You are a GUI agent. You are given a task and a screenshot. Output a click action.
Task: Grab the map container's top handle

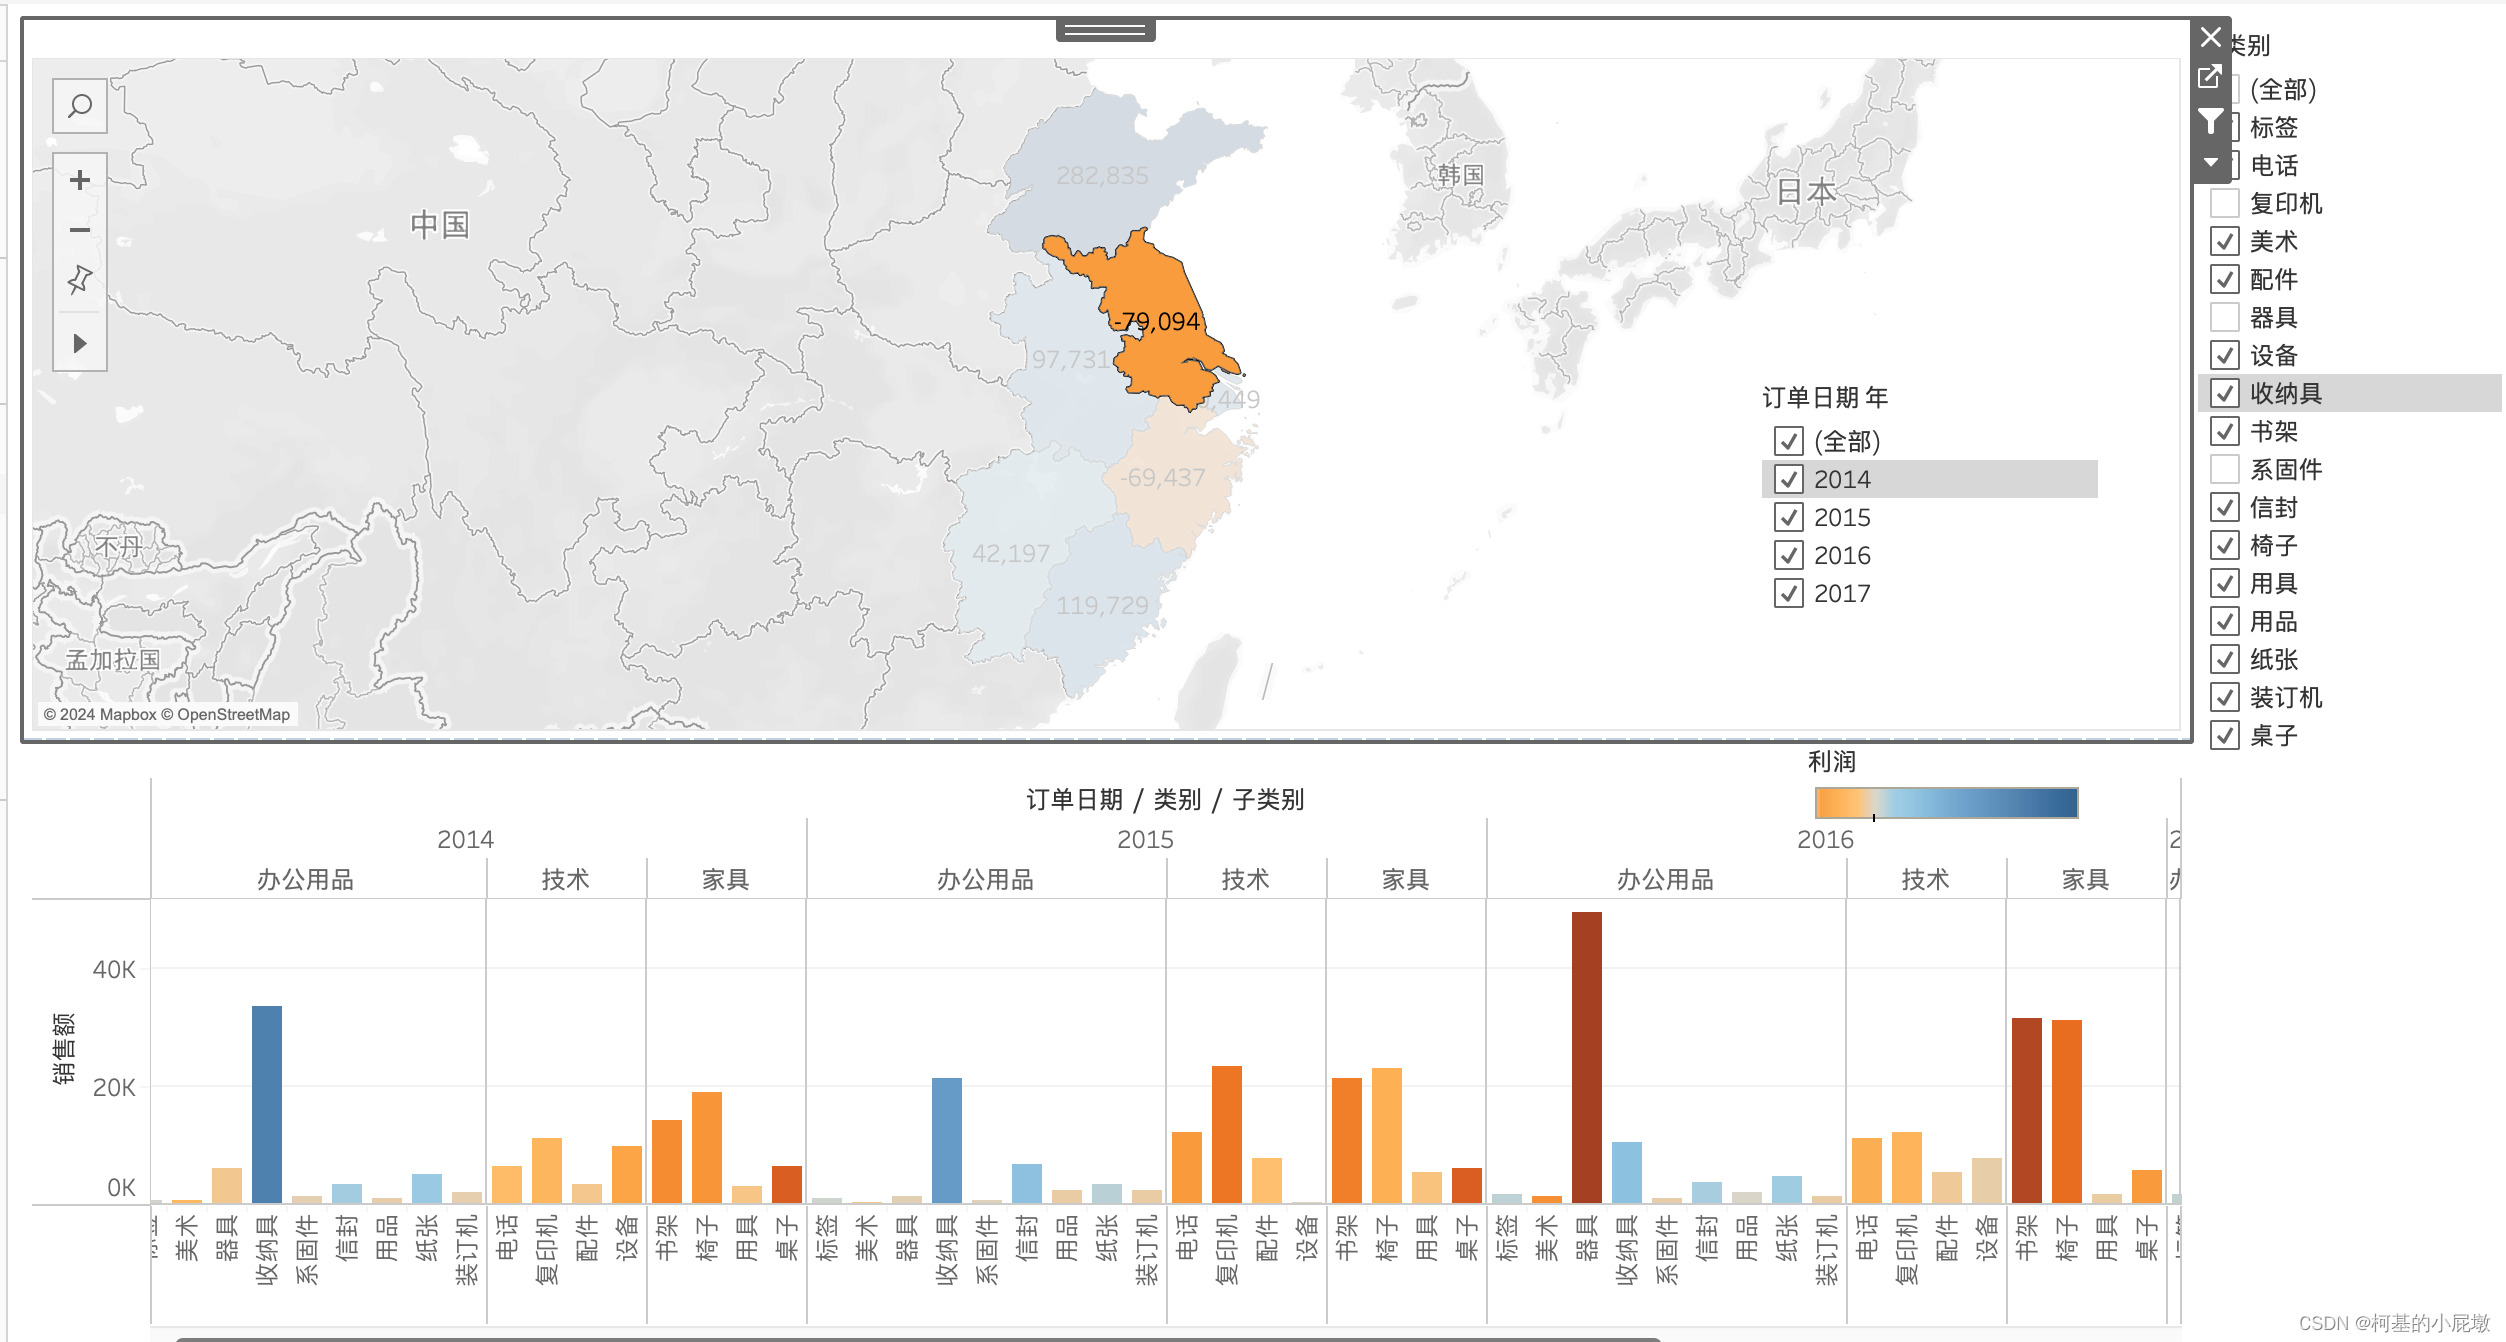coord(1105,31)
